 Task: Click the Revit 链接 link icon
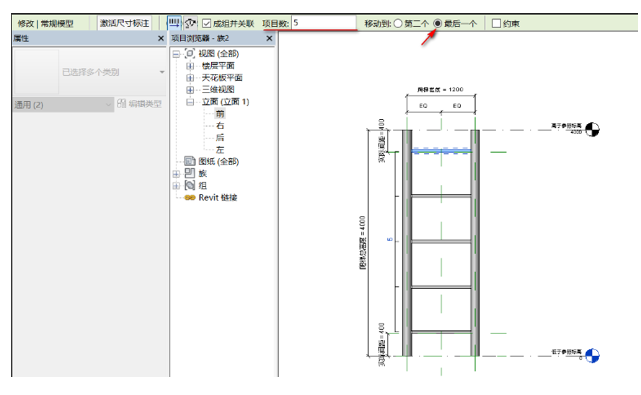tap(190, 198)
